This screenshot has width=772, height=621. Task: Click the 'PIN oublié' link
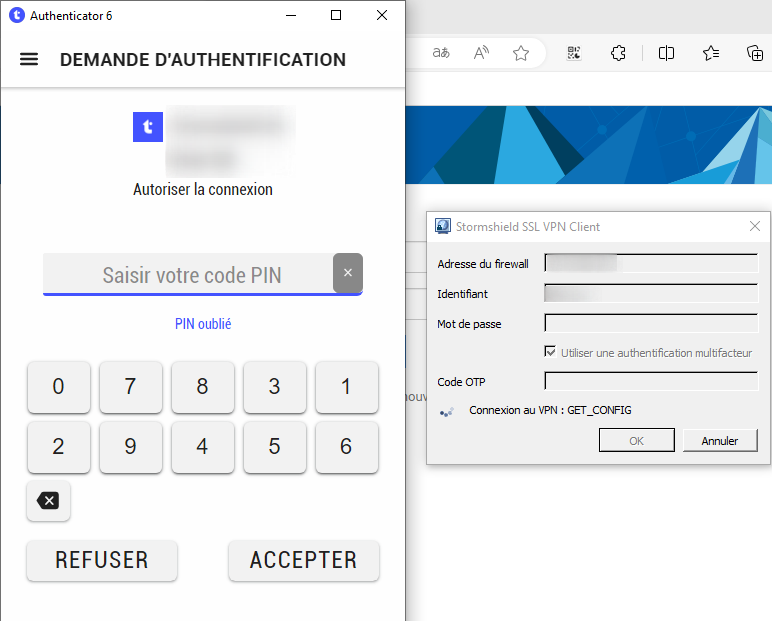203,324
